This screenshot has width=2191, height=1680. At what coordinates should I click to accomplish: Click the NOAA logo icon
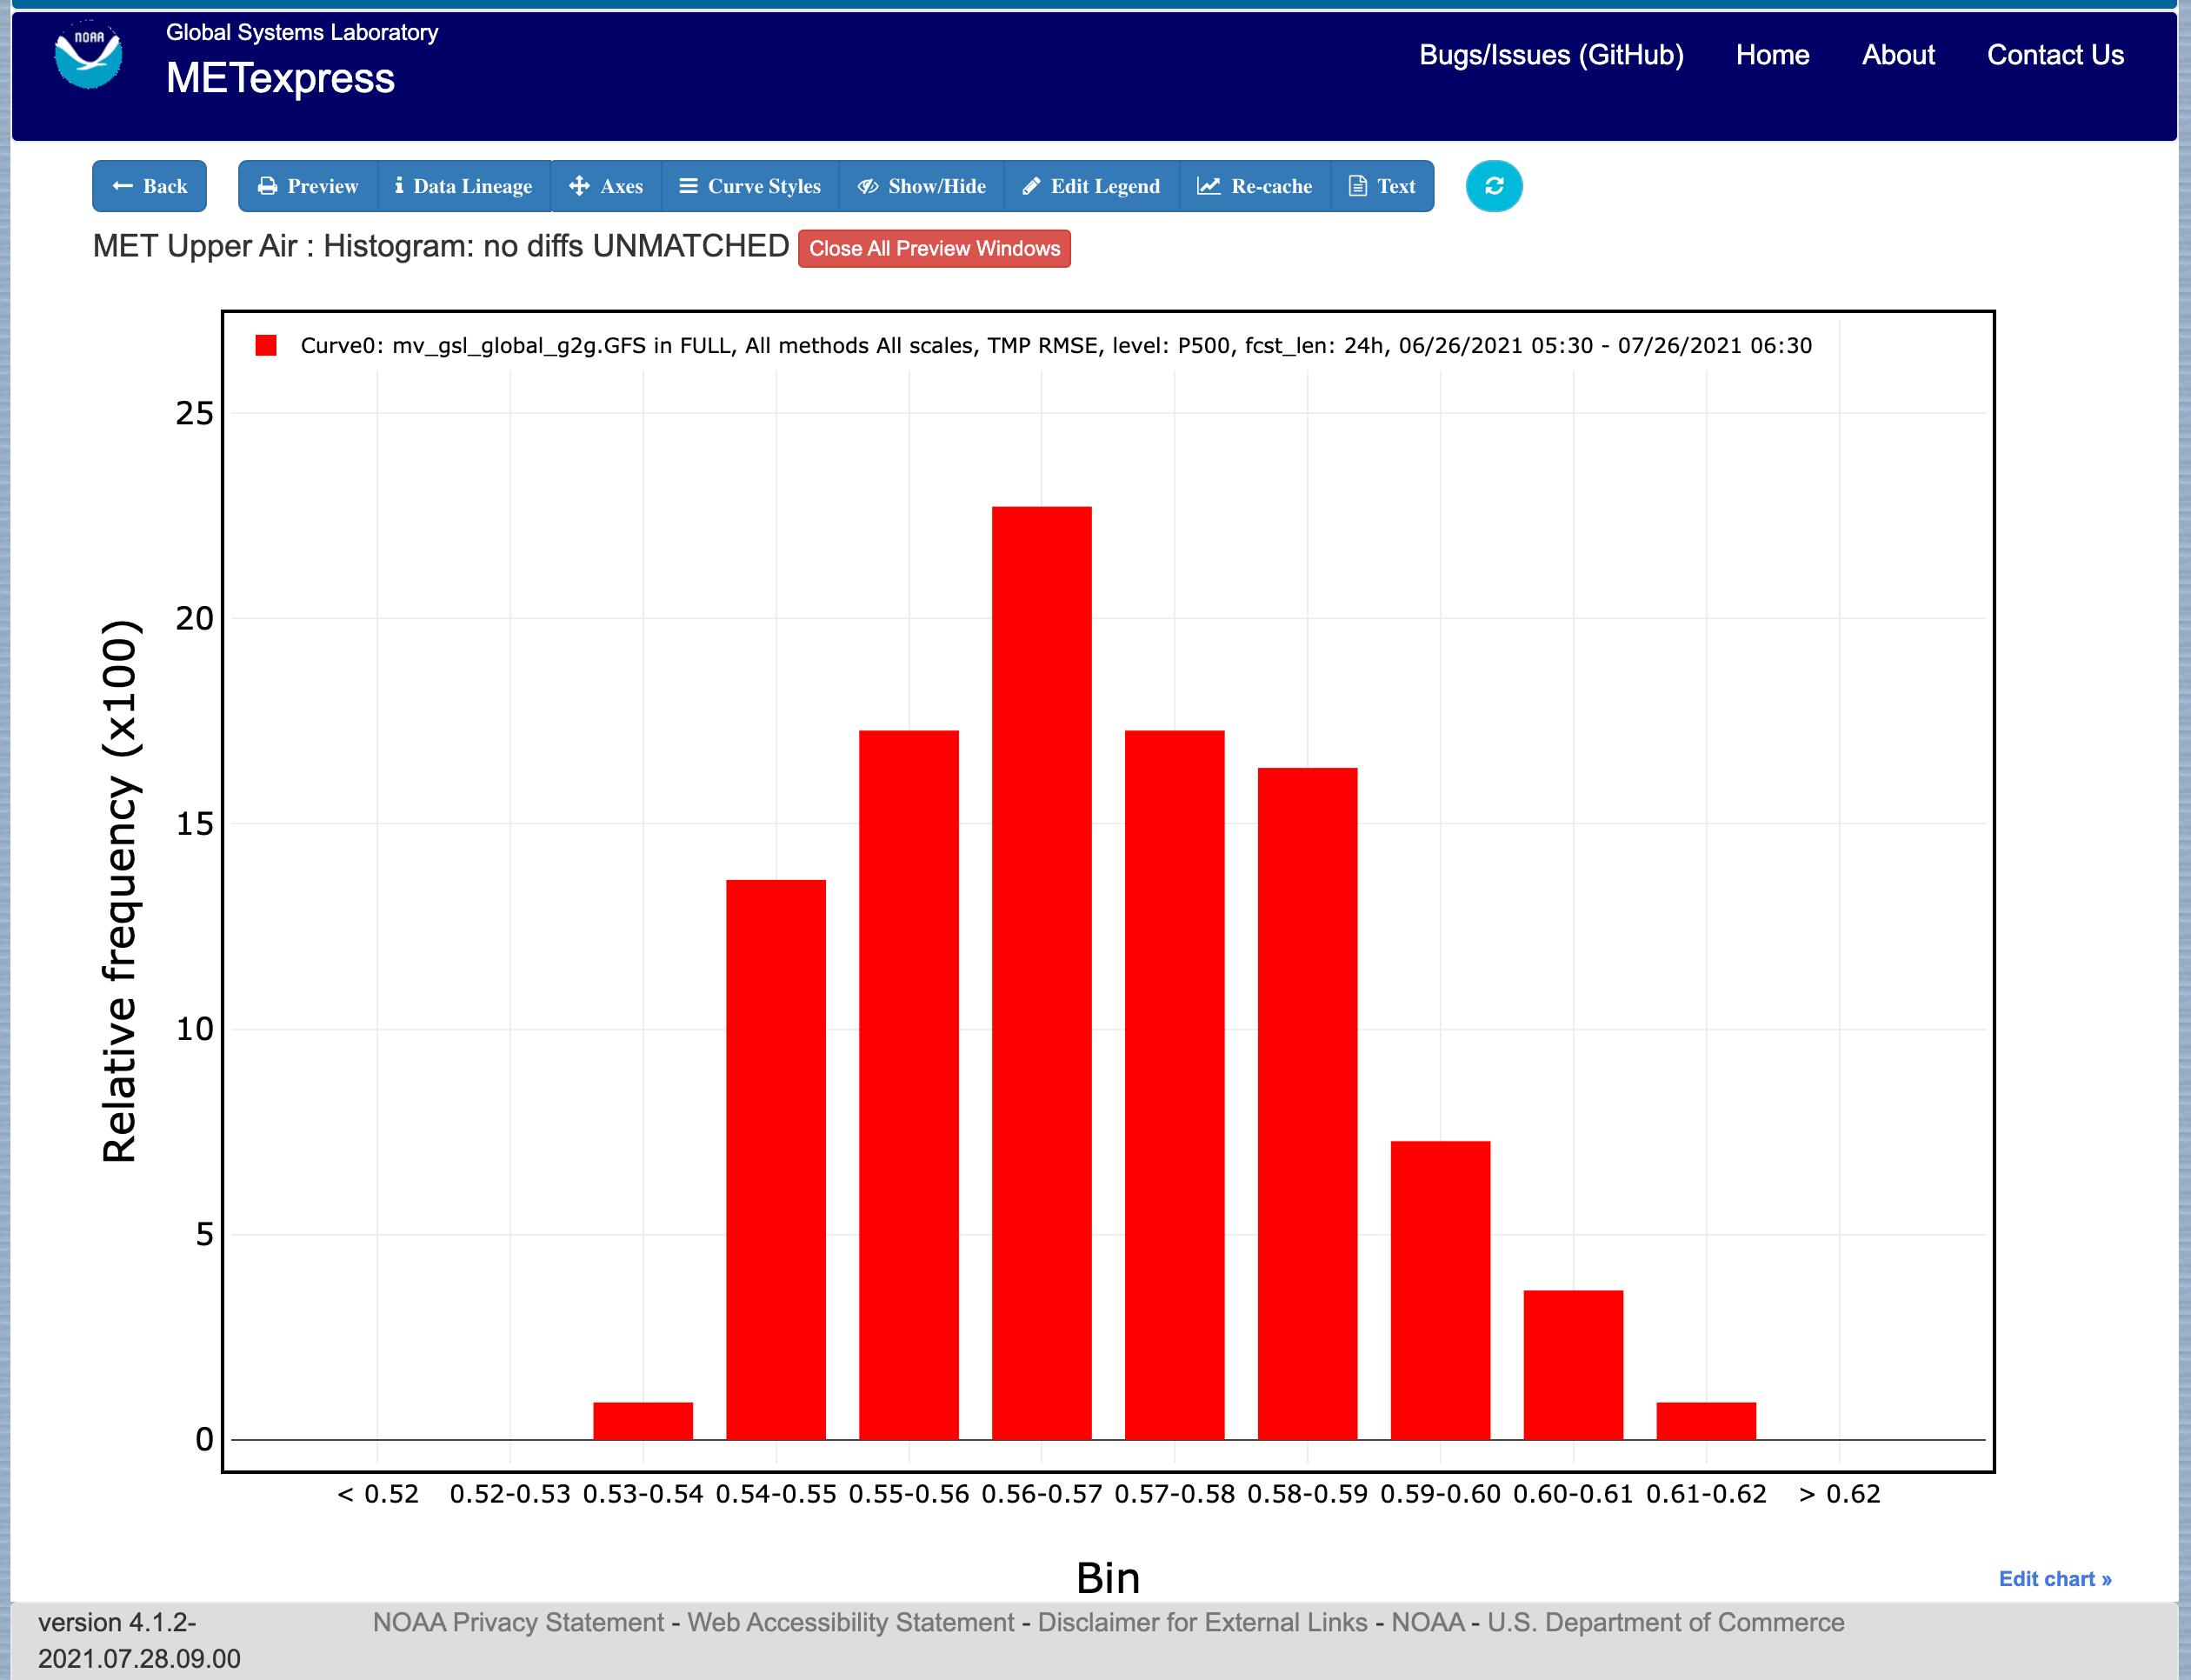click(88, 57)
